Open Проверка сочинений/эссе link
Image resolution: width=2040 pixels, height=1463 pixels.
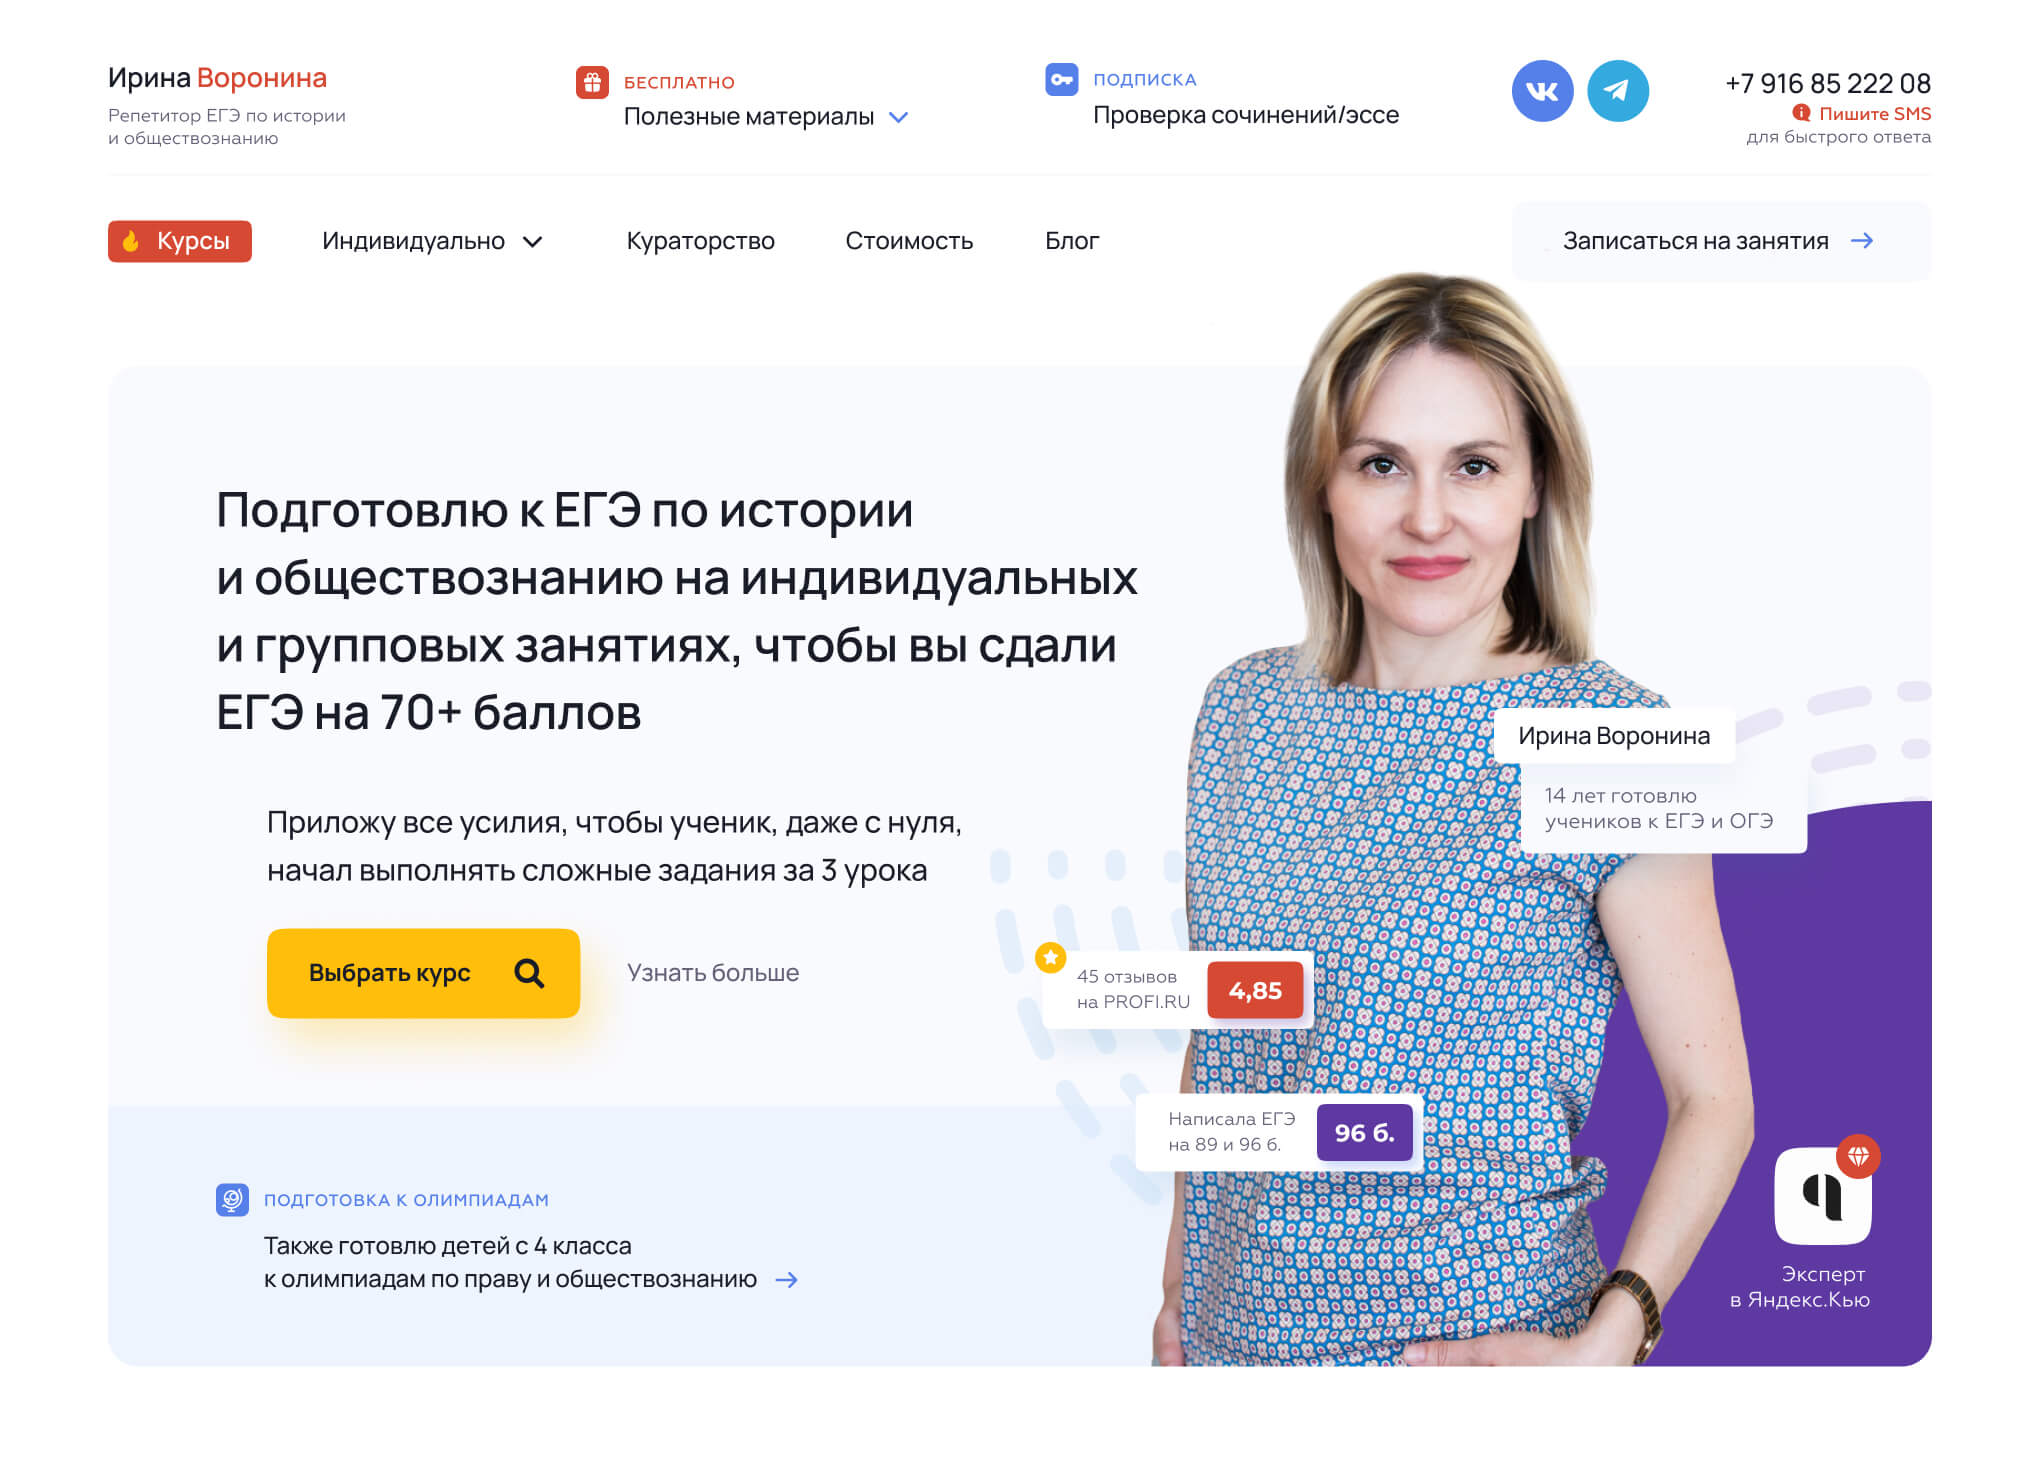(1245, 115)
